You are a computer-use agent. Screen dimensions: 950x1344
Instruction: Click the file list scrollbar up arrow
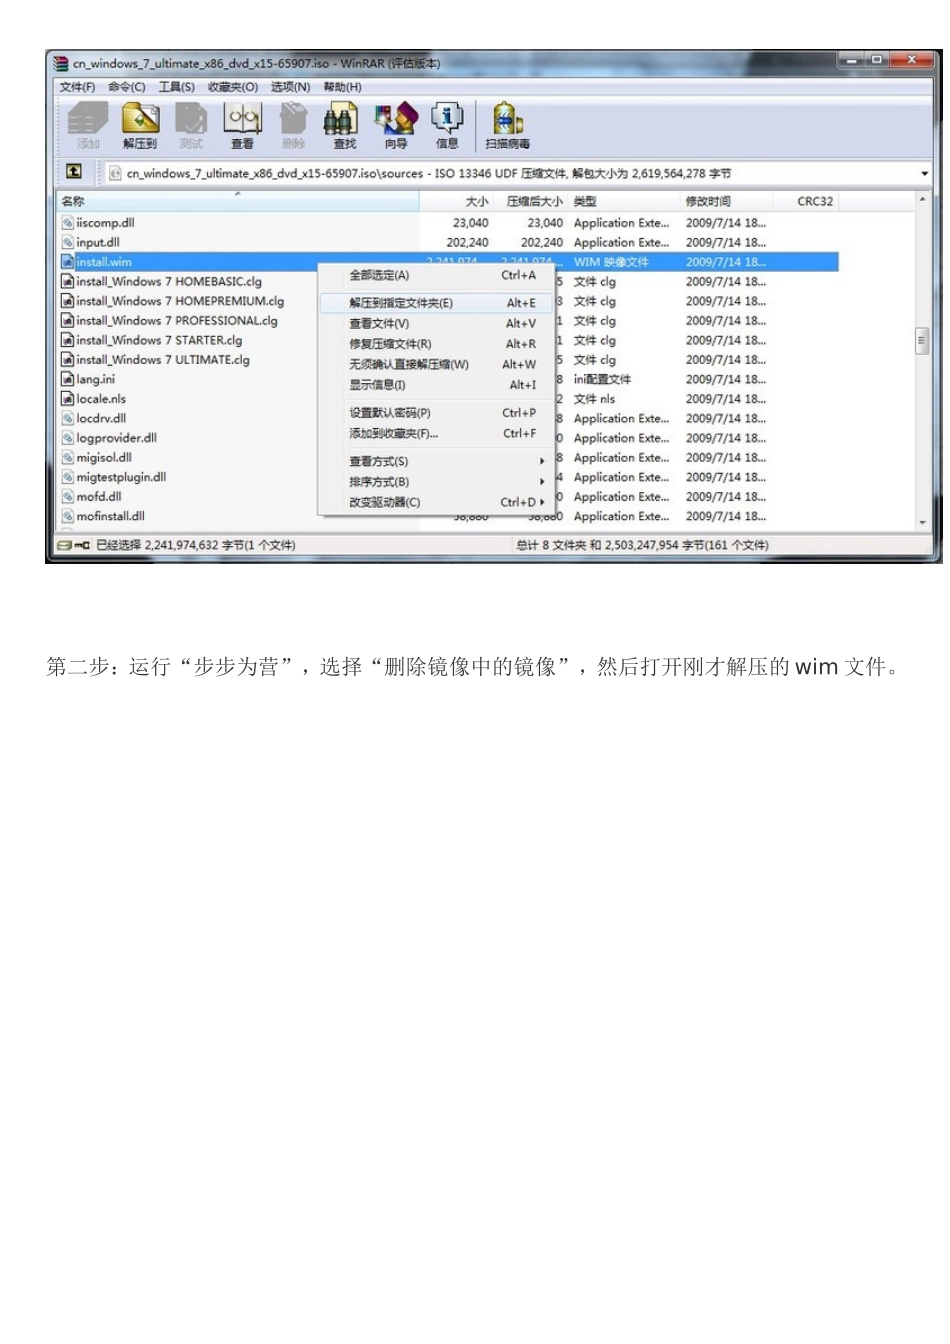coord(922,201)
